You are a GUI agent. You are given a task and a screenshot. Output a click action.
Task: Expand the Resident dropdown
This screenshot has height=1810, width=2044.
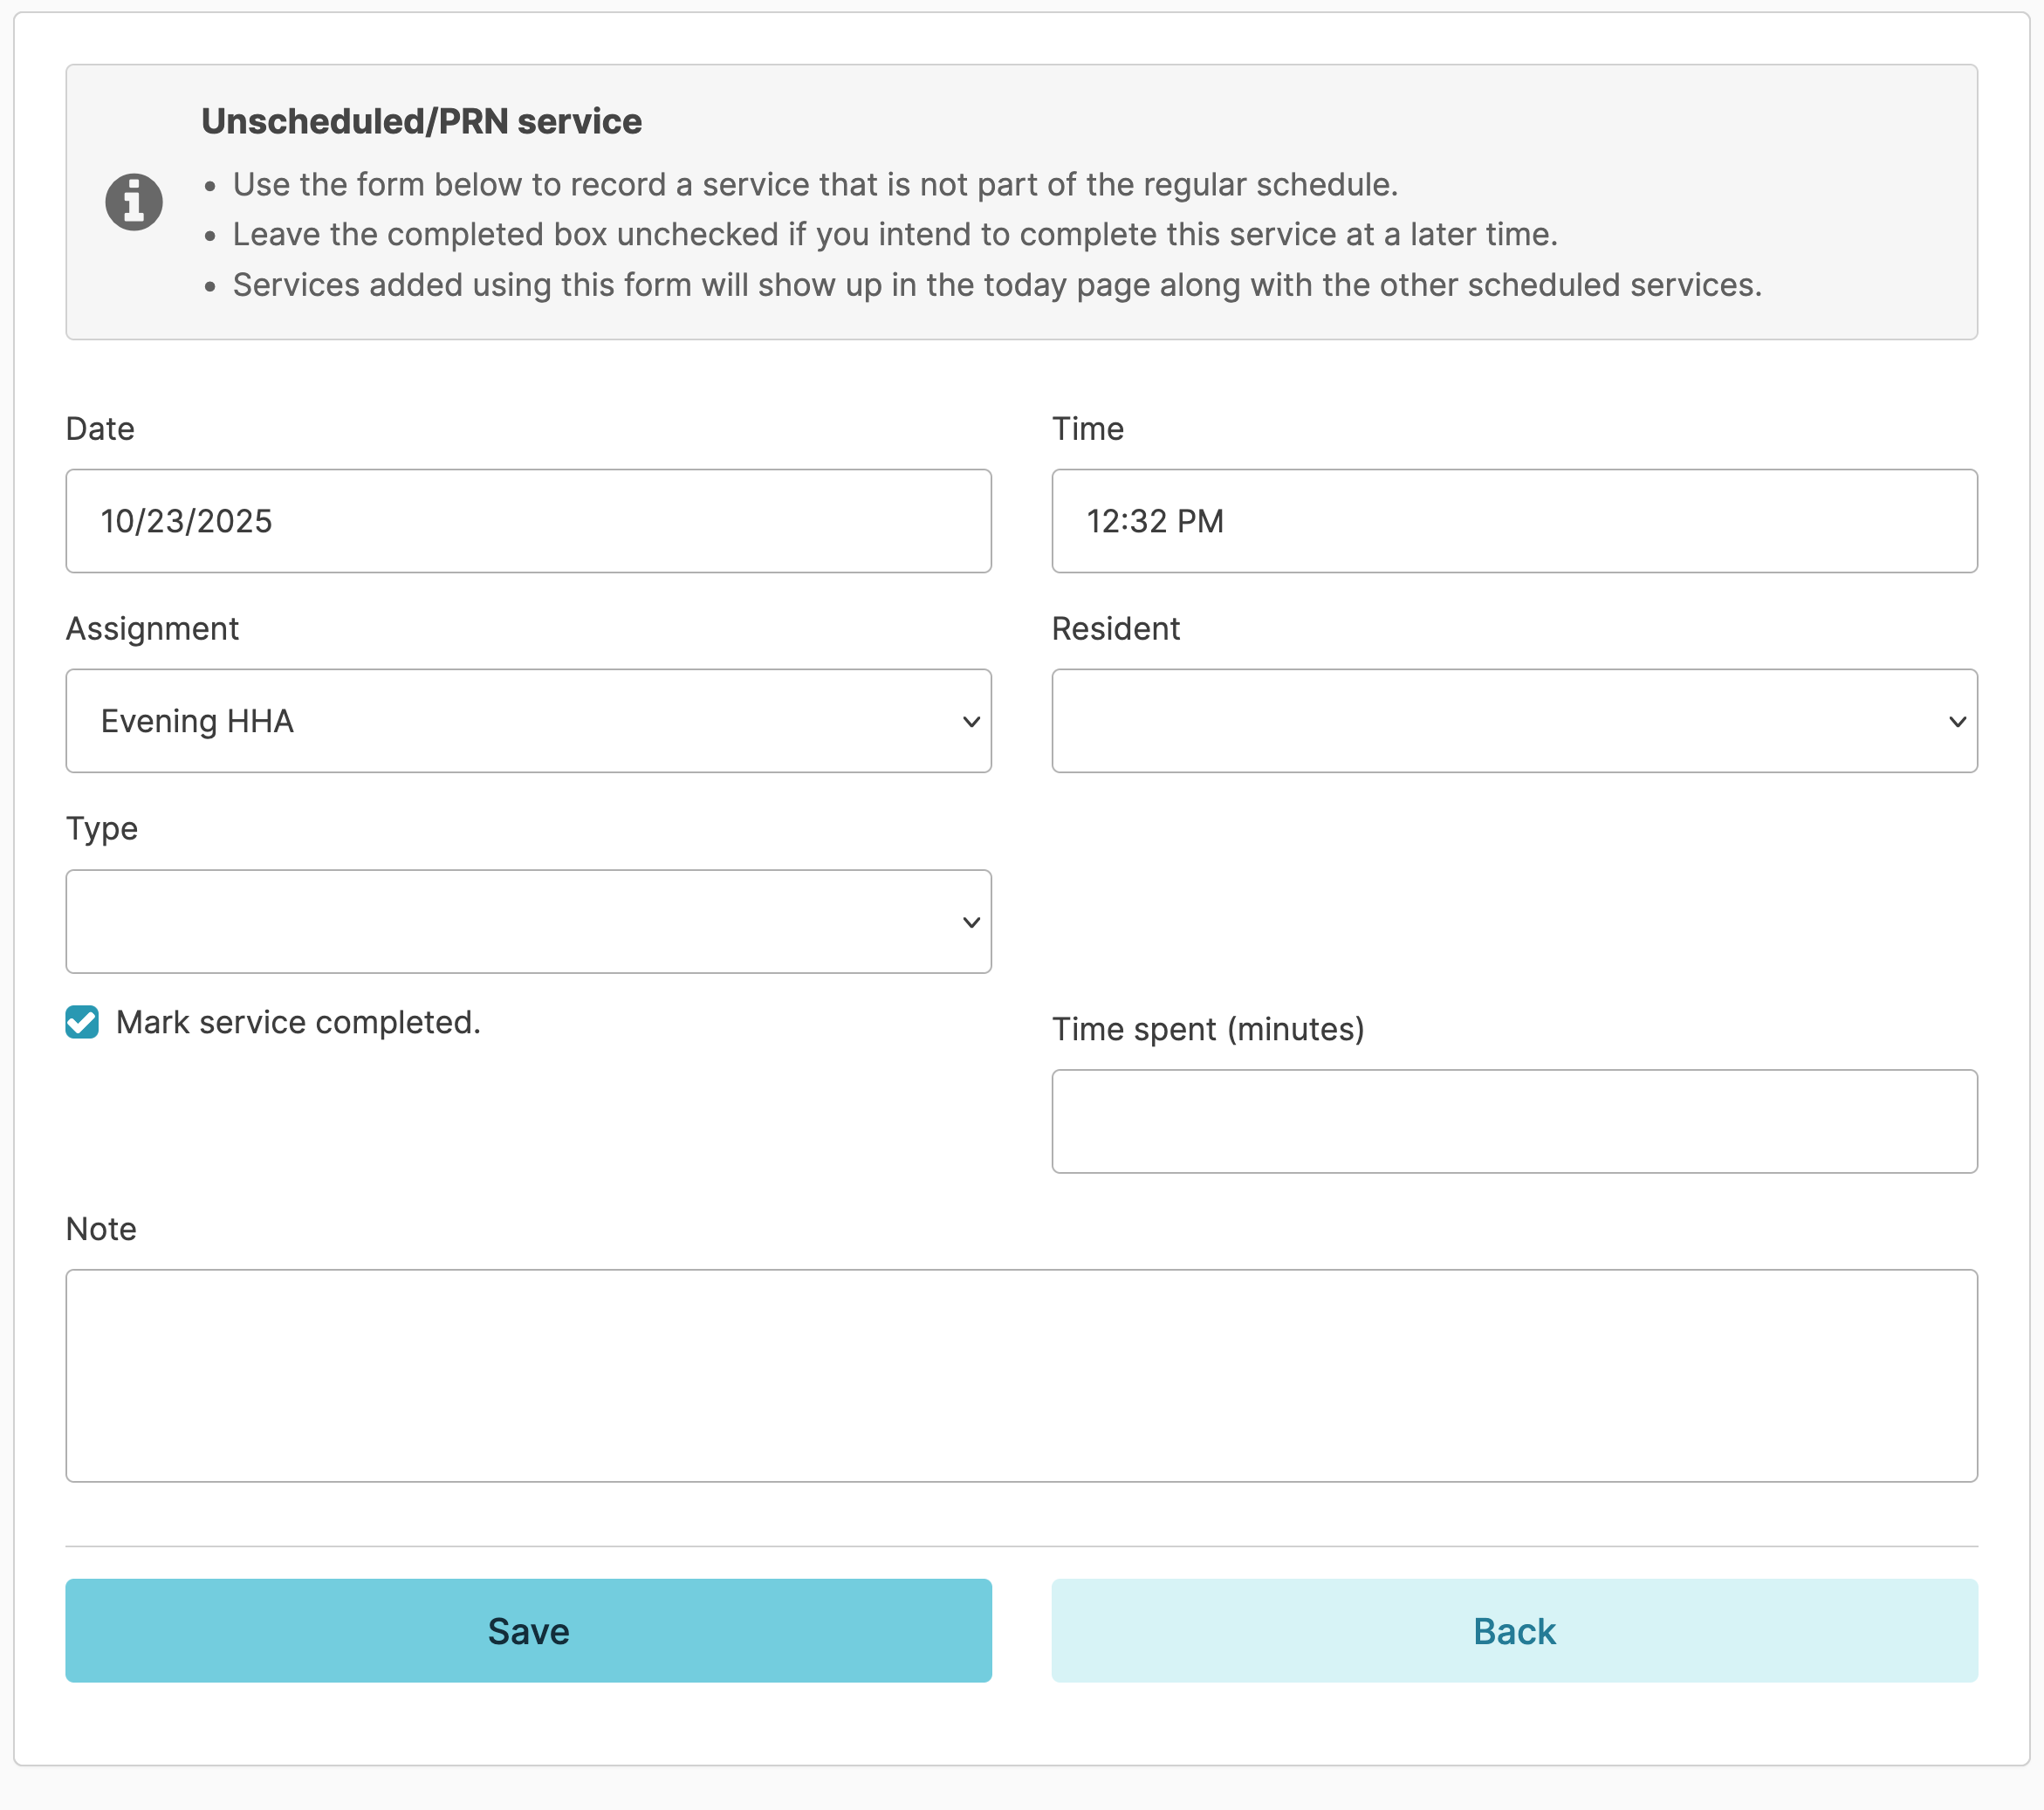coord(1513,721)
